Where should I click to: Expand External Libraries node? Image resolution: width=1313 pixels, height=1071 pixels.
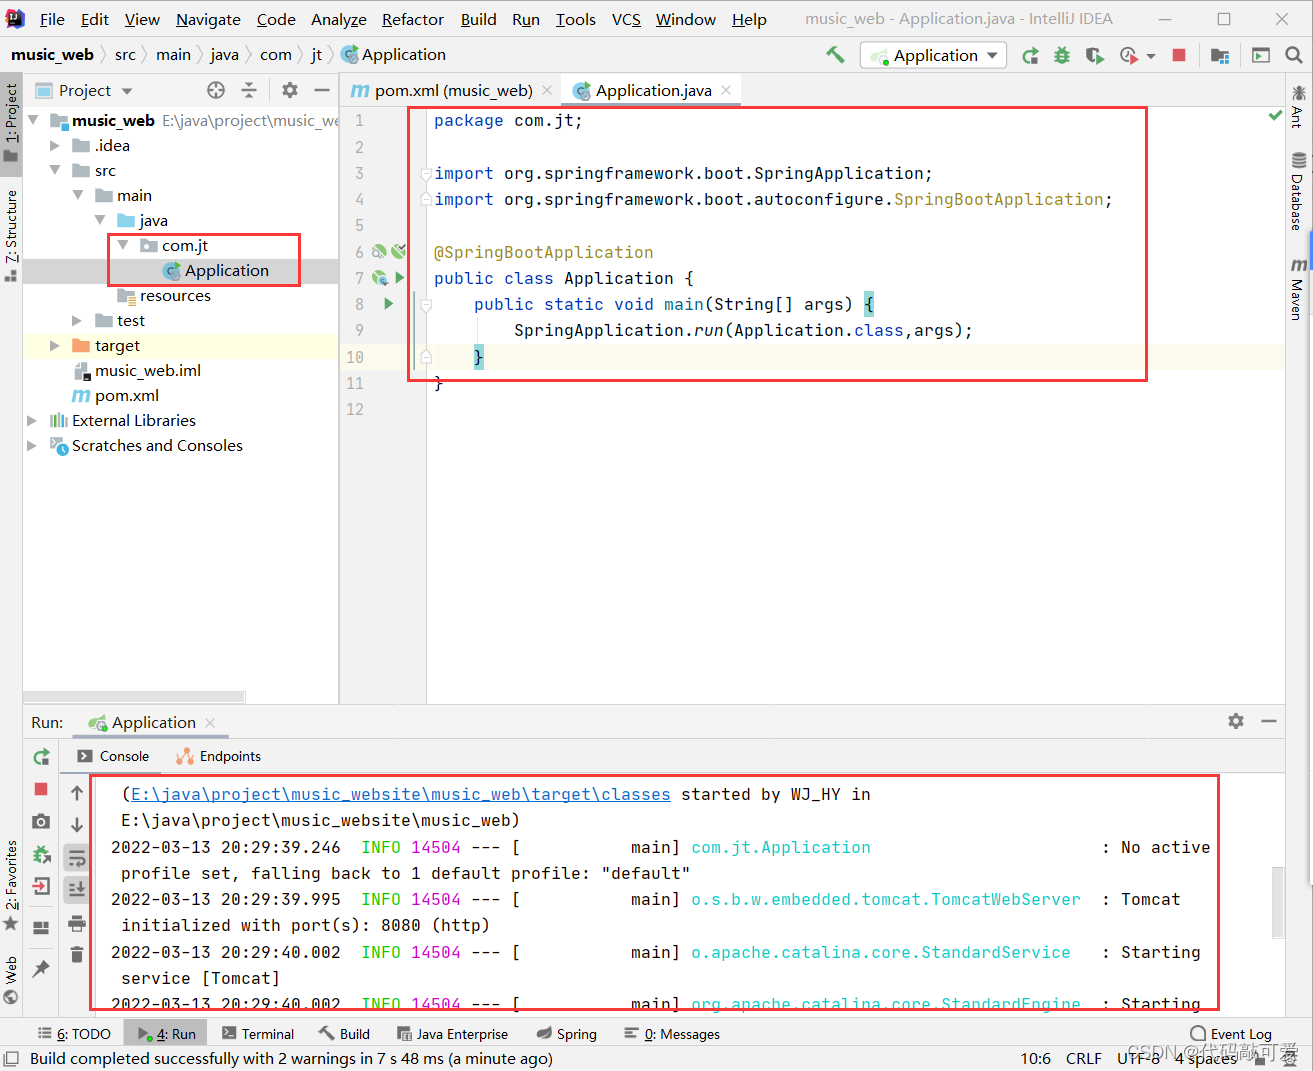[x=32, y=420]
